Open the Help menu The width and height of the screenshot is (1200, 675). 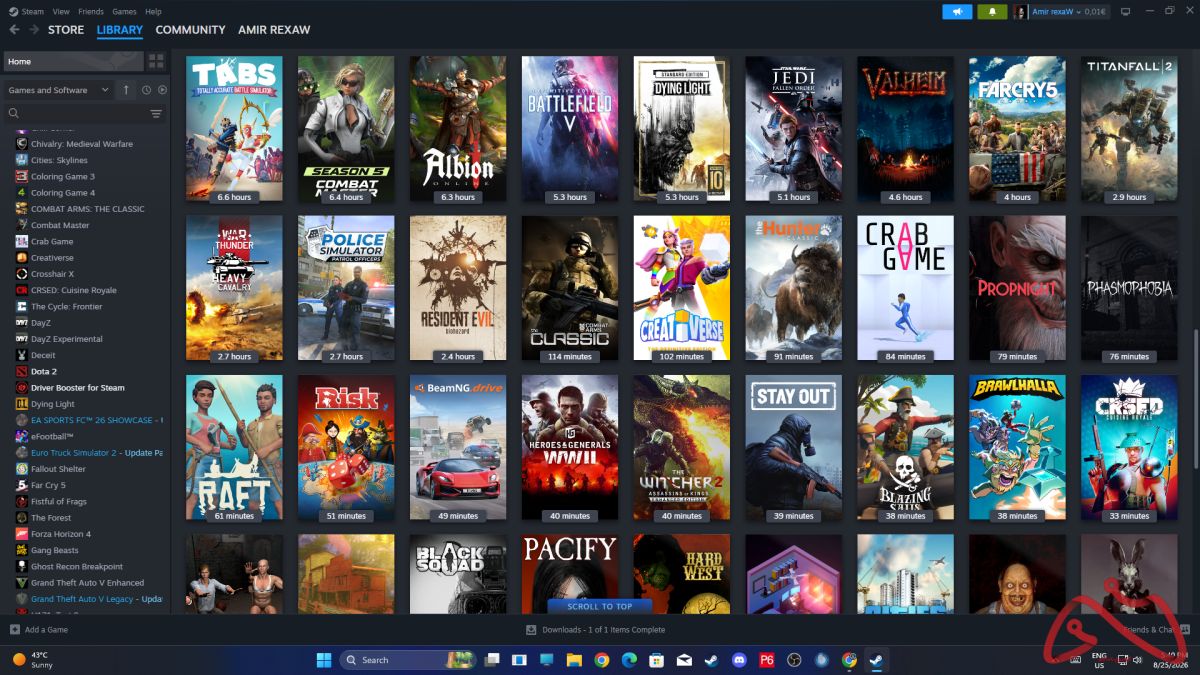tap(153, 12)
